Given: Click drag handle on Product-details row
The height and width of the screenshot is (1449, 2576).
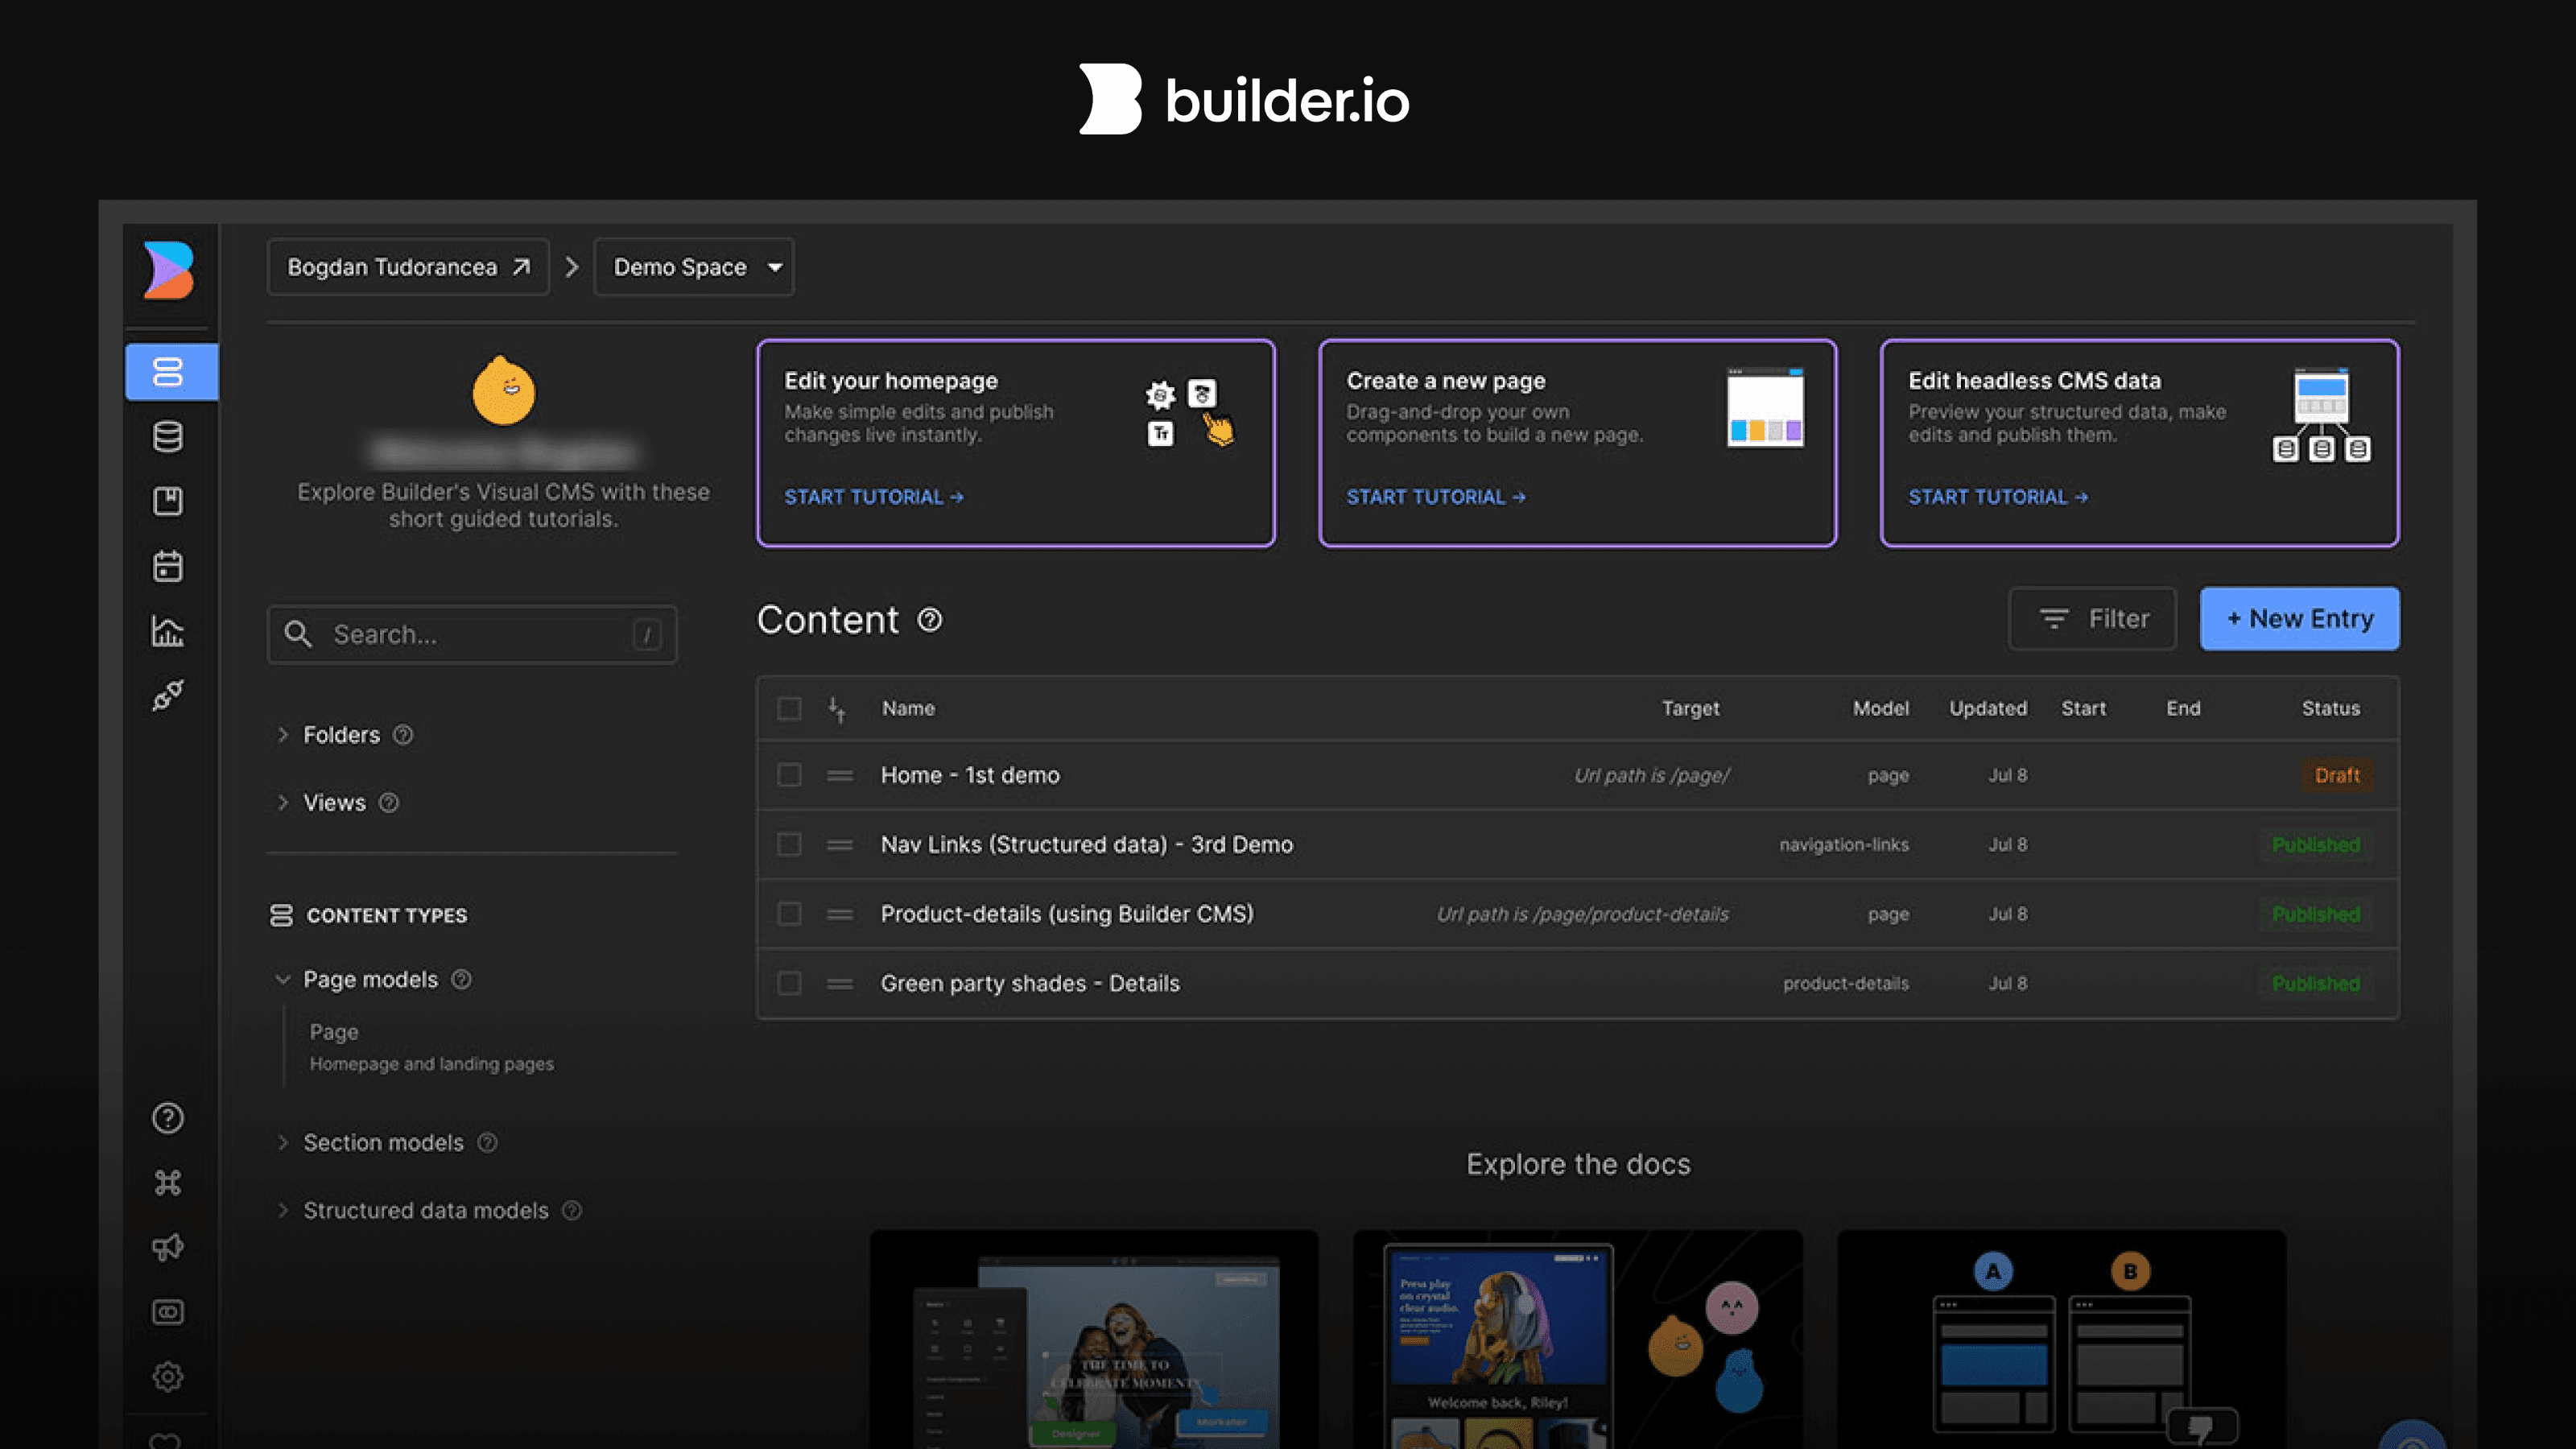Looking at the screenshot, I should pyautogui.click(x=840, y=914).
